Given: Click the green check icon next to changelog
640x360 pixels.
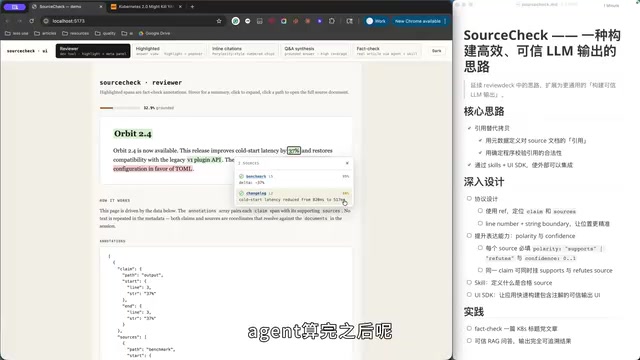Looking at the screenshot, I should tap(241, 193).
